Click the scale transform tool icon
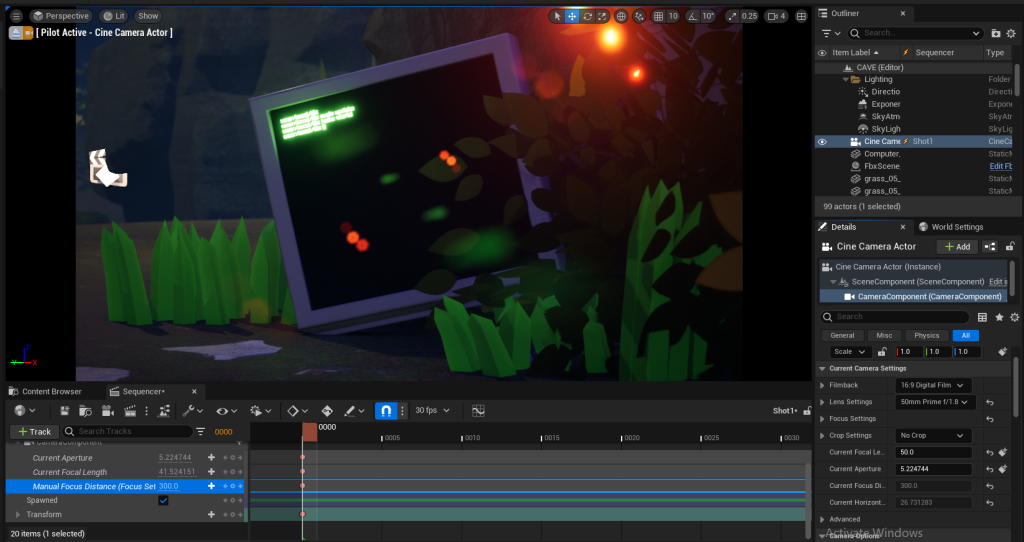Viewport: 1024px width, 542px height. click(602, 16)
